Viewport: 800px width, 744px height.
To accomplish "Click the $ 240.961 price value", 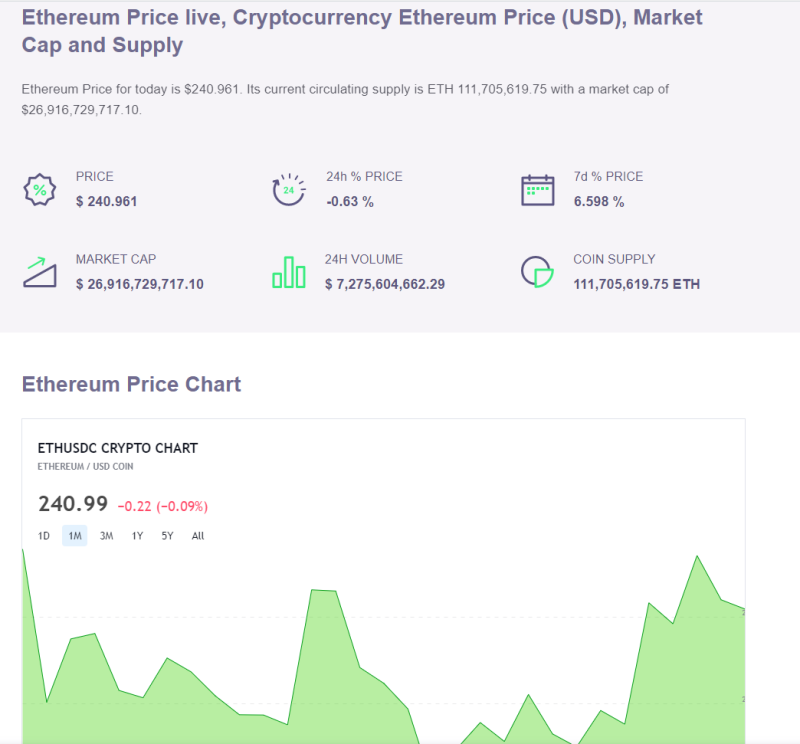I will (x=106, y=201).
